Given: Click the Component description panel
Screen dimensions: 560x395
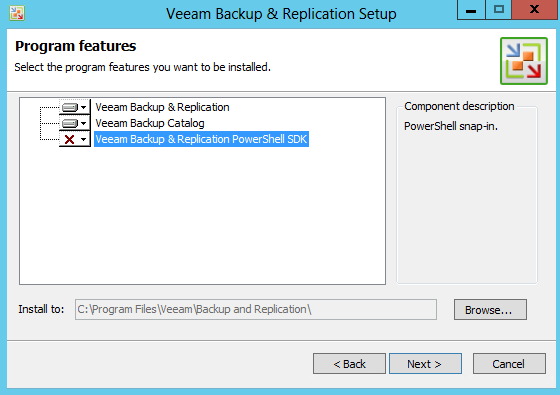Looking at the screenshot, I should click(x=466, y=193).
